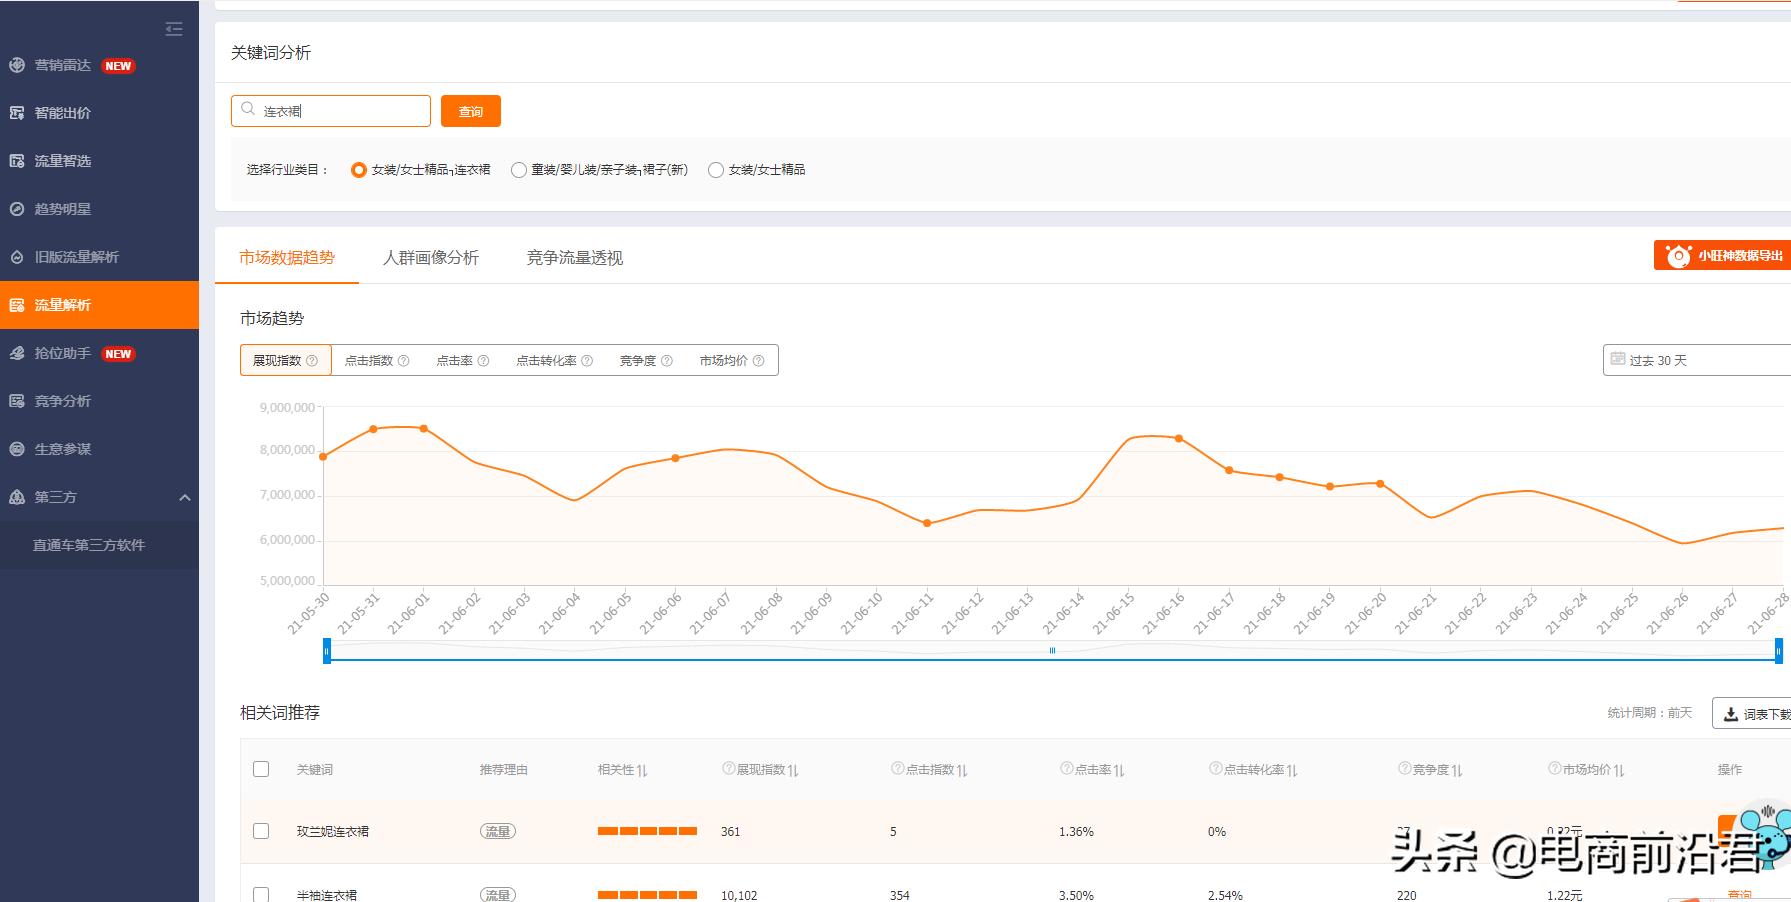Click the 趋势明星 sidebar icon
Viewport: 1791px width, 902px height.
17,209
